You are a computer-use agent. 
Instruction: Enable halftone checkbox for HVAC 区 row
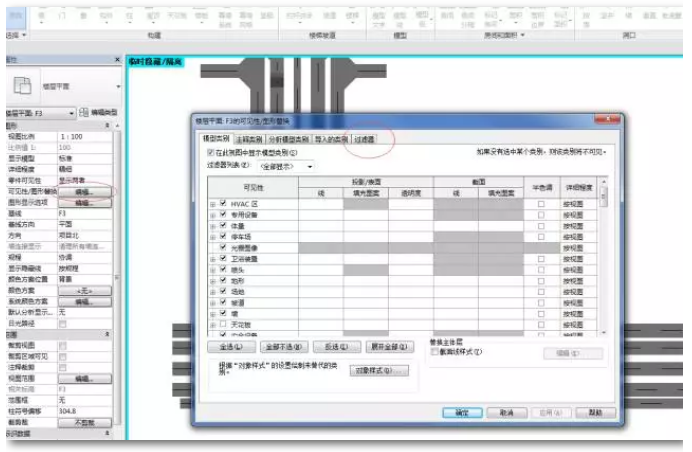(x=541, y=204)
